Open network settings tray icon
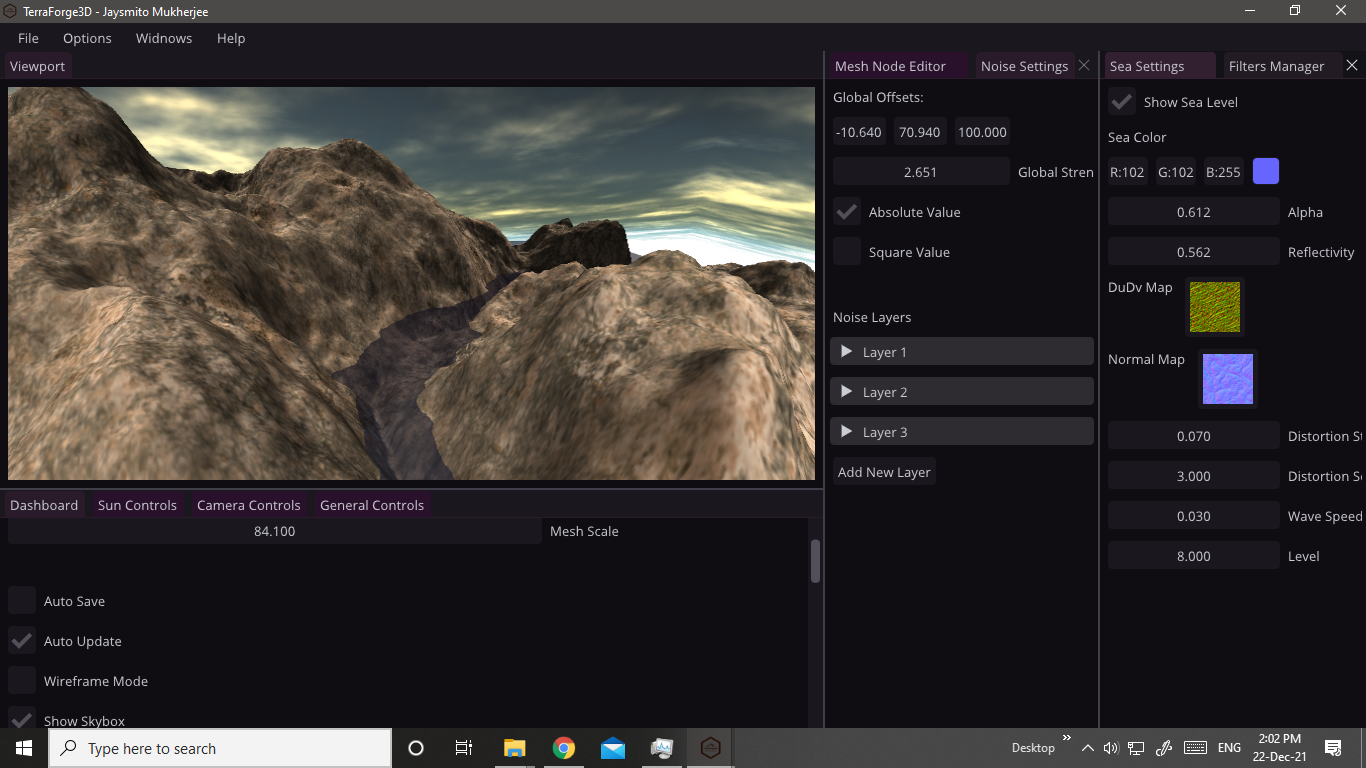 coord(1136,748)
